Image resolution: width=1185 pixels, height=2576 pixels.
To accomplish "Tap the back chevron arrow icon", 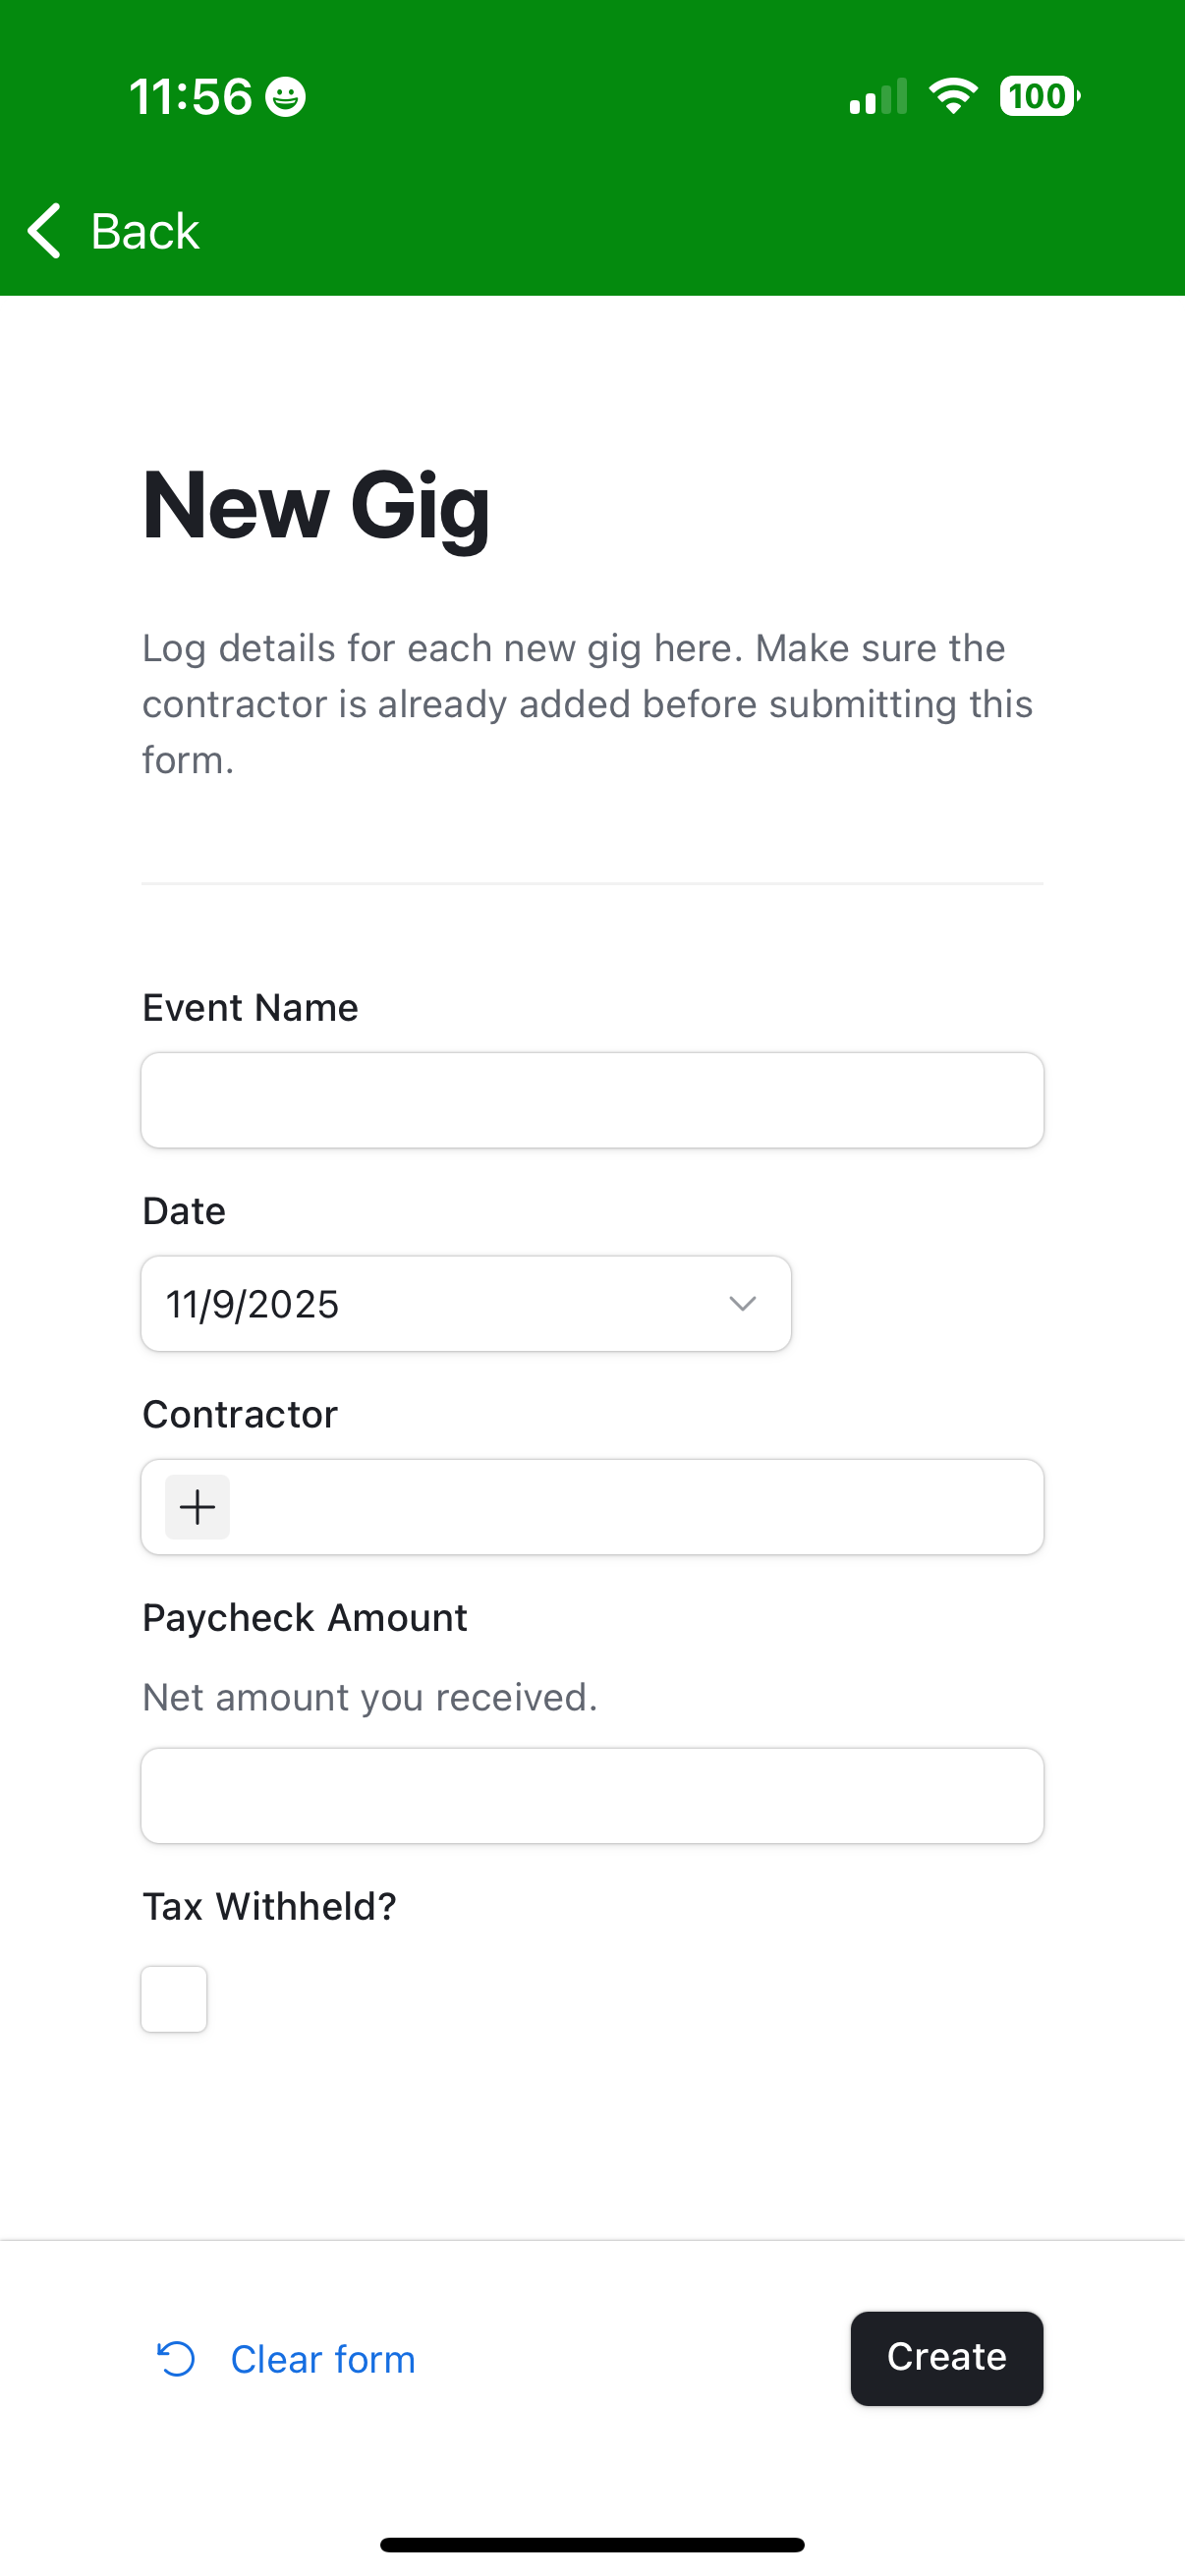I will pyautogui.click(x=45, y=231).
